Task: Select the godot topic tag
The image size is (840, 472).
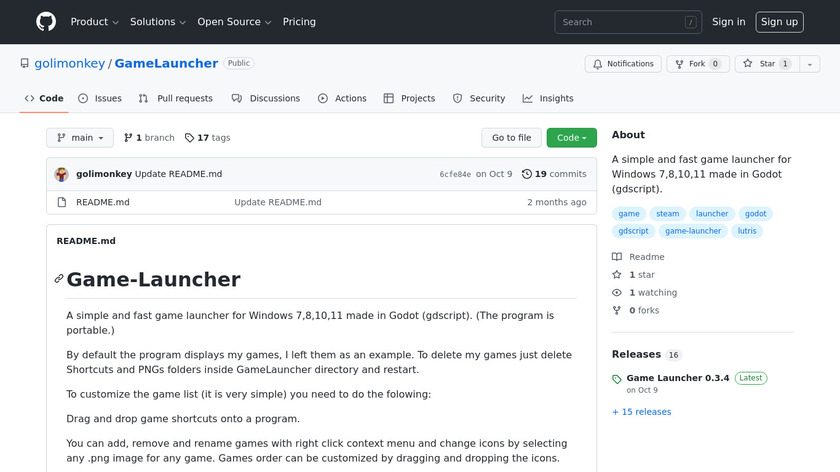Action: coord(755,214)
